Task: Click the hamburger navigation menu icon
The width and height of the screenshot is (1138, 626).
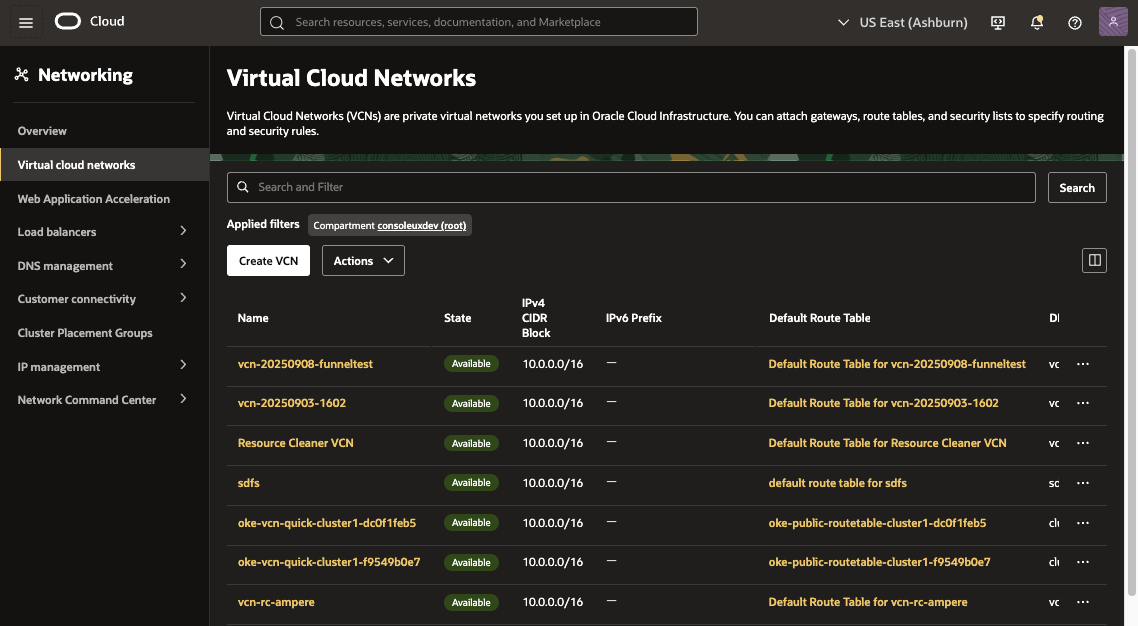Action: pyautogui.click(x=25, y=21)
